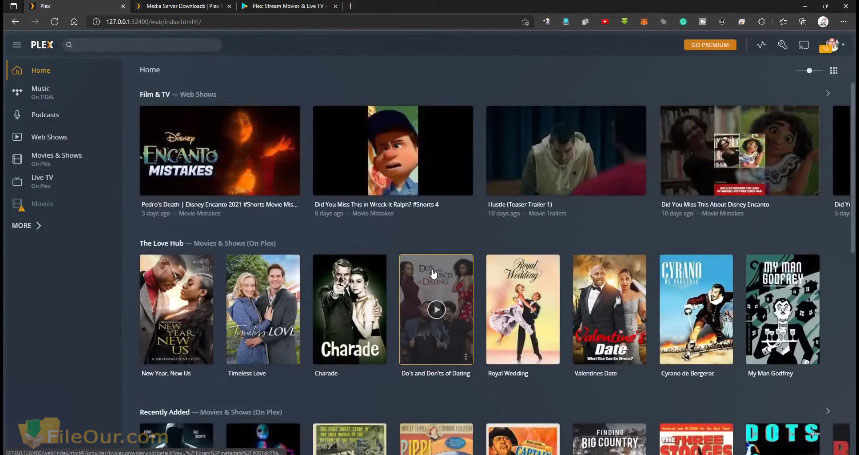Reload the browser page

coord(54,22)
